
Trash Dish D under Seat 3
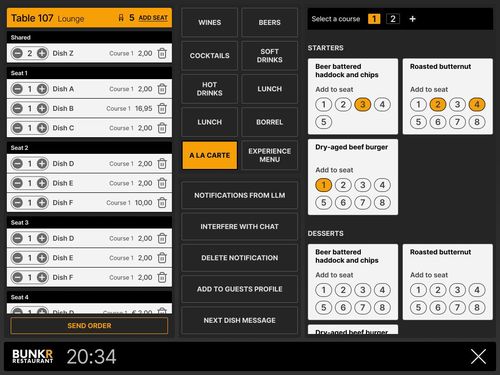pos(162,238)
